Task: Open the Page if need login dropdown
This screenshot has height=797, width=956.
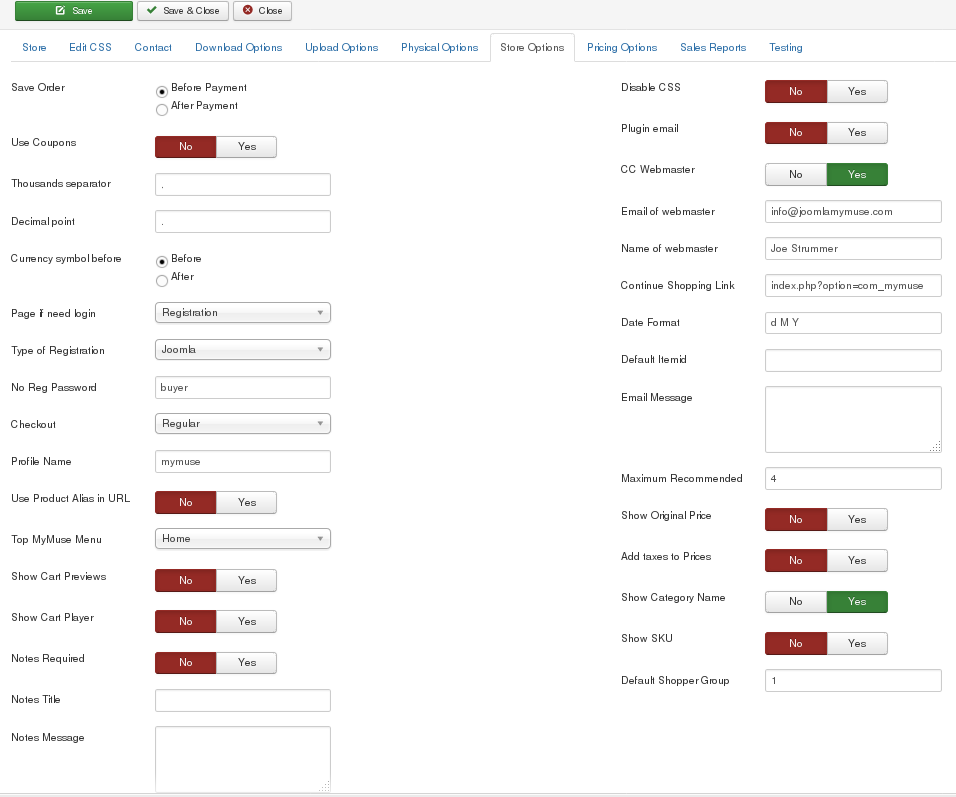Action: (243, 313)
